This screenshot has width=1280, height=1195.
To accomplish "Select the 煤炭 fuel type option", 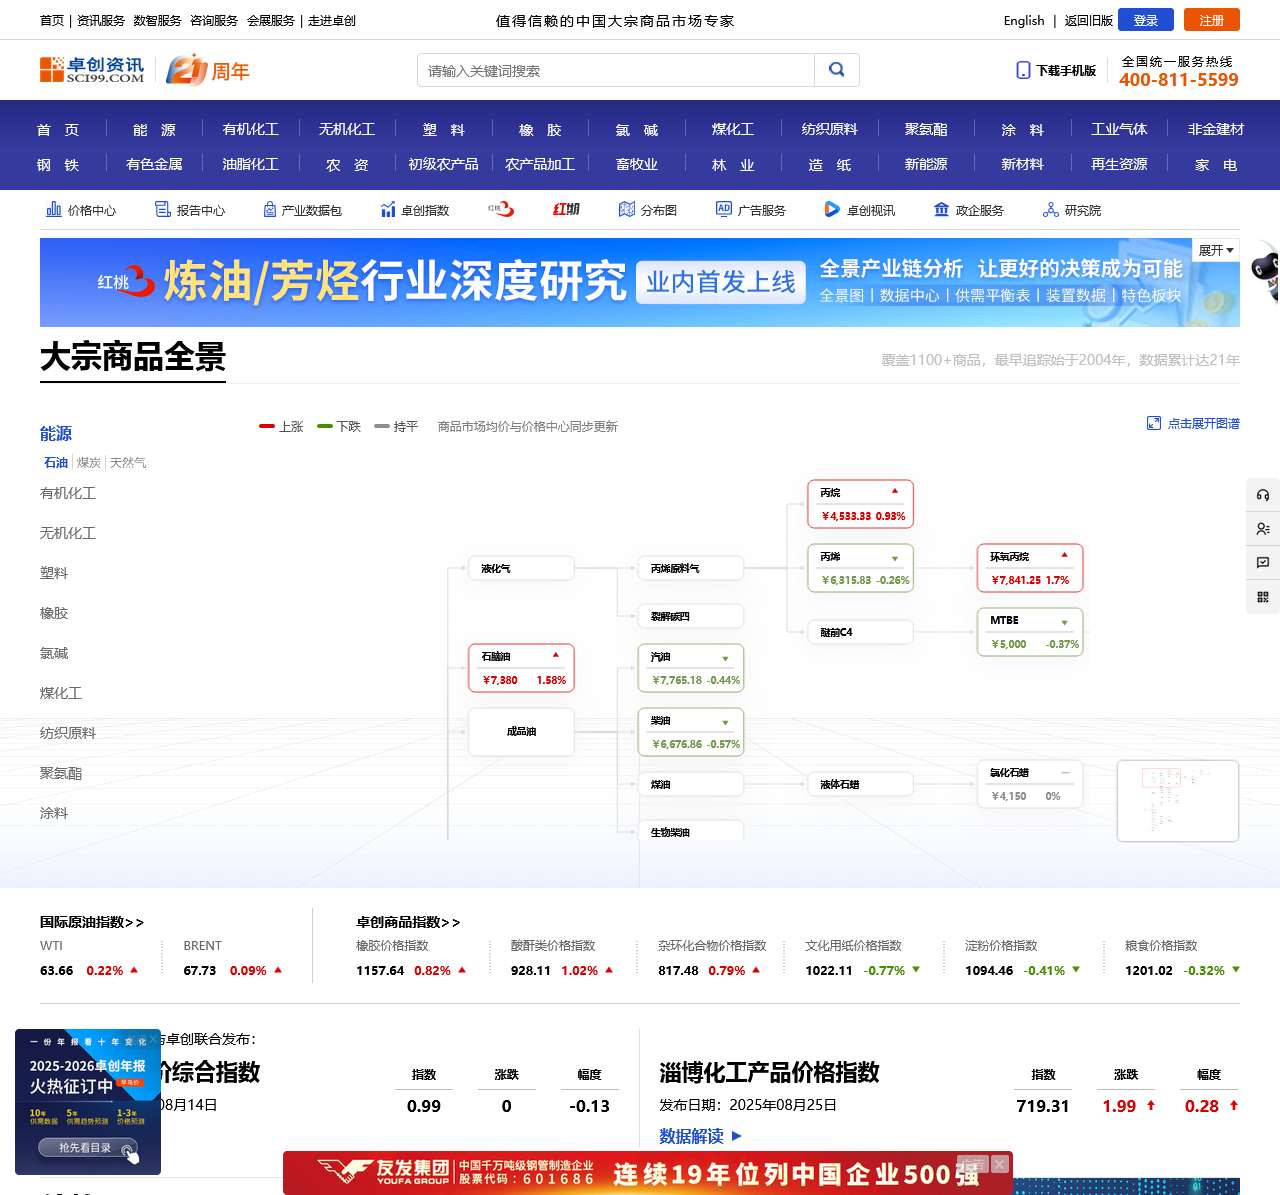I will (x=88, y=462).
